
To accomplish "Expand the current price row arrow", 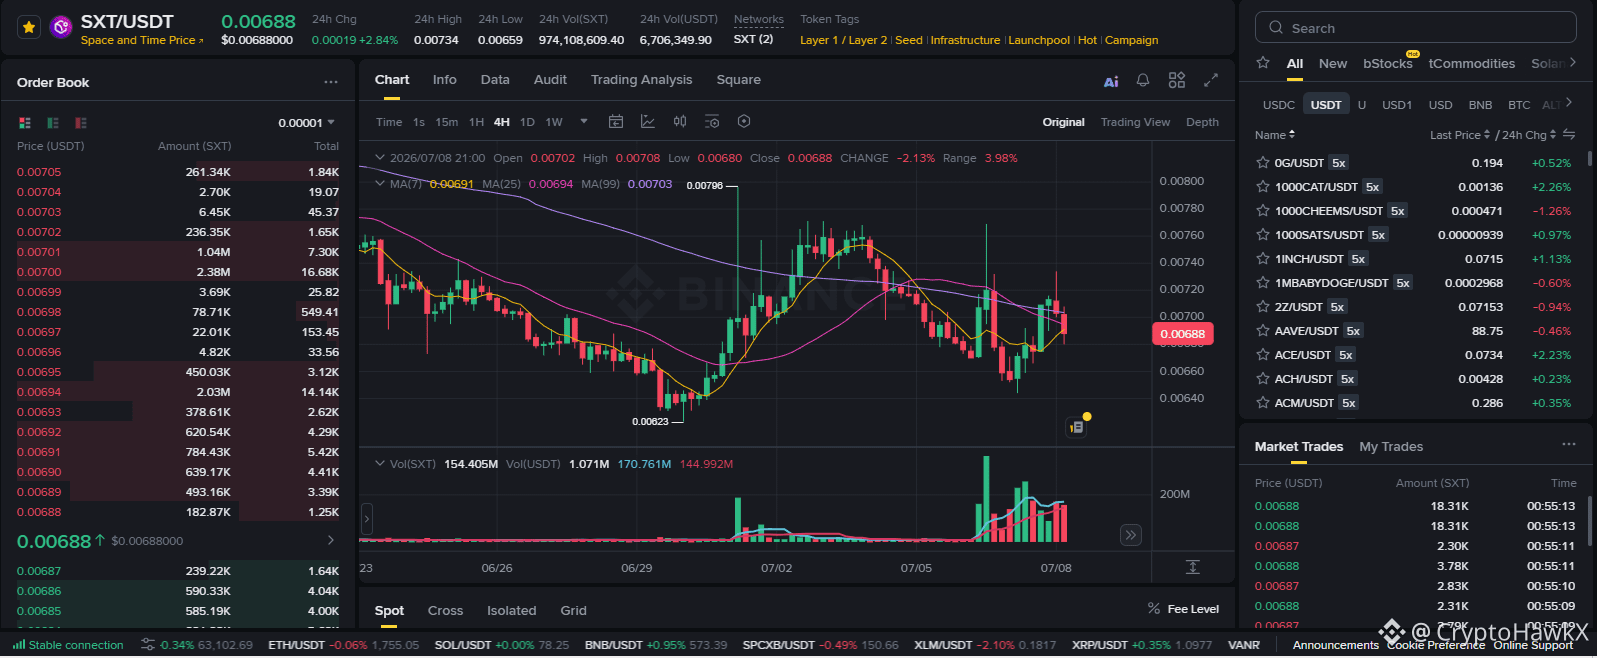I will pyautogui.click(x=331, y=540).
